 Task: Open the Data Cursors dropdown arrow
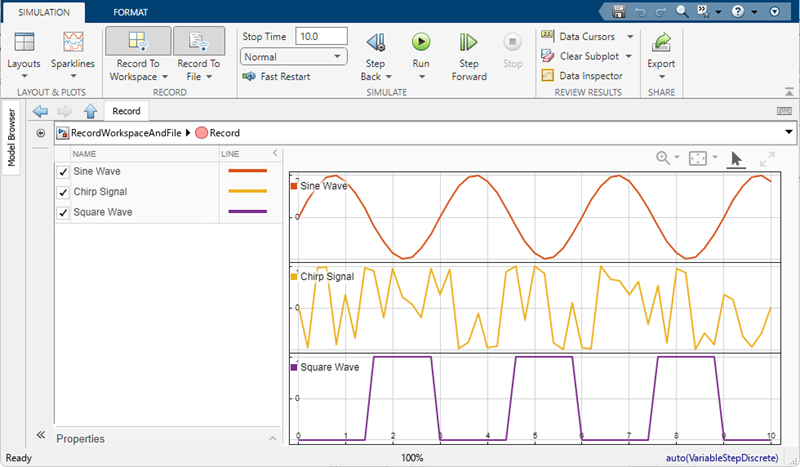tap(630, 37)
